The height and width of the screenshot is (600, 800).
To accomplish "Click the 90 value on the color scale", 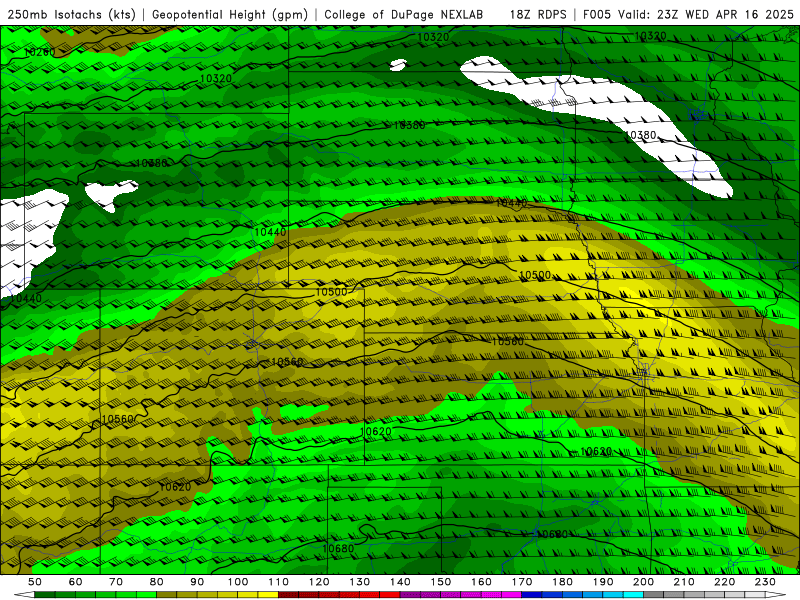I will [197, 582].
